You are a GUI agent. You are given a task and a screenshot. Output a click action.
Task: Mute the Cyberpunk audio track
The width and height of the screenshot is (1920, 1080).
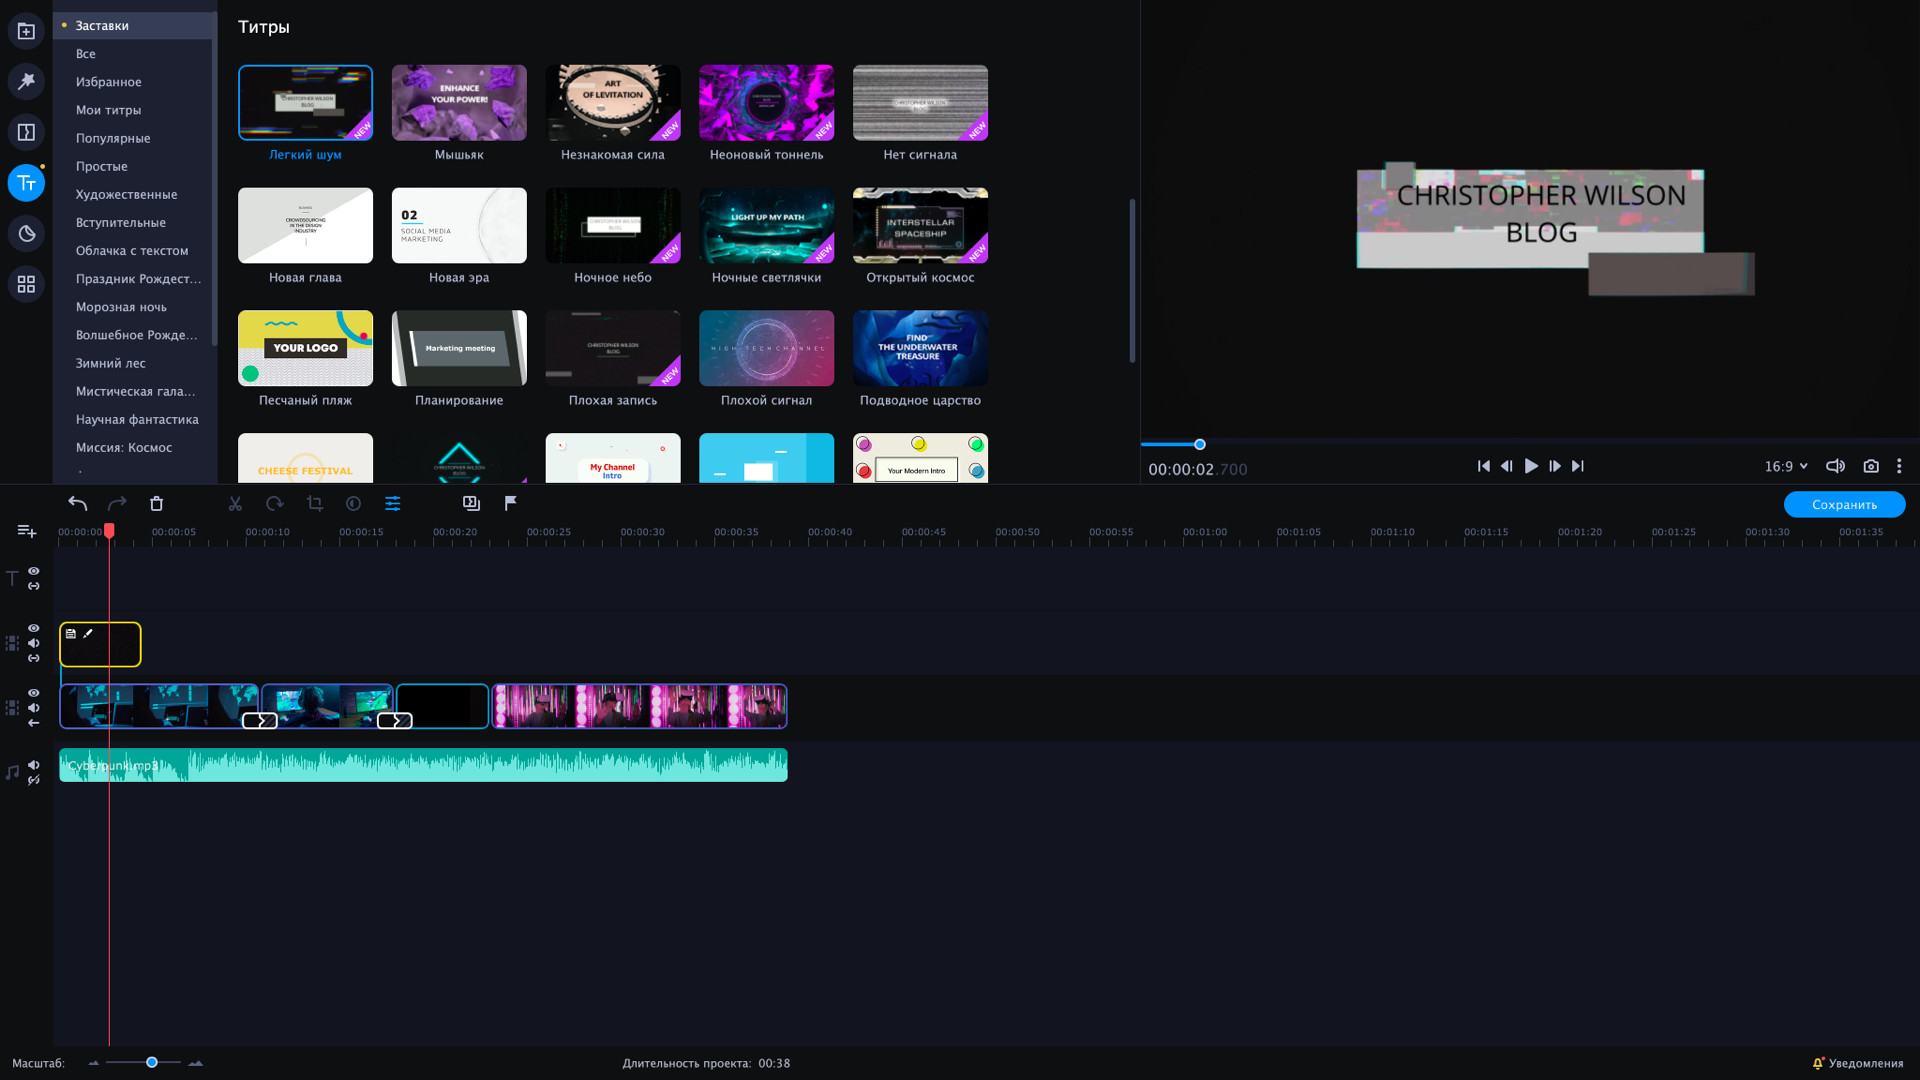coord(34,765)
